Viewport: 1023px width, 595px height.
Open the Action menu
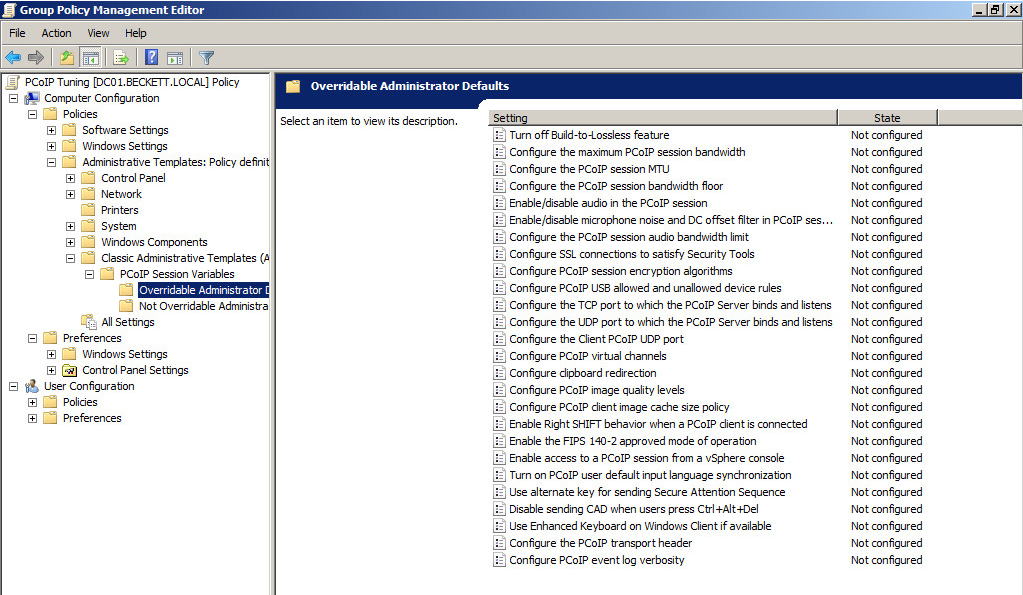tap(56, 33)
